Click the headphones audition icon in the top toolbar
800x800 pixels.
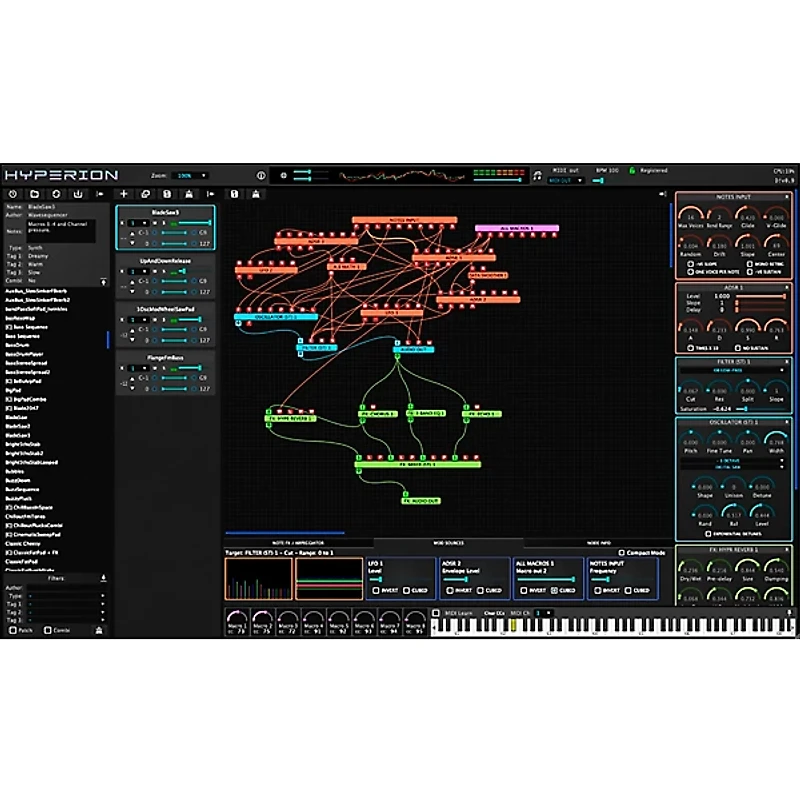point(537,174)
